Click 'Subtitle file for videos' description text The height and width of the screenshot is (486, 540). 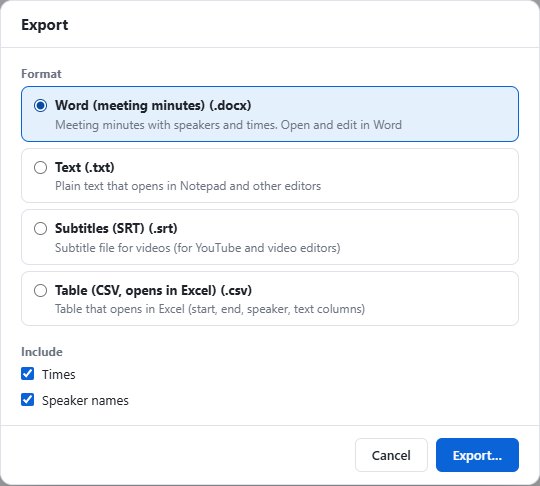[x=198, y=248]
